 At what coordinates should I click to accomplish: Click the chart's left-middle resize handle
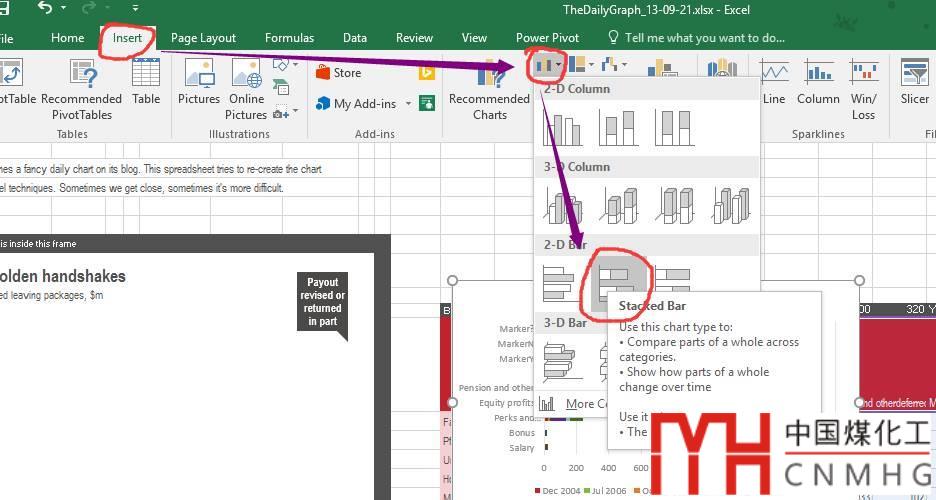[452, 403]
